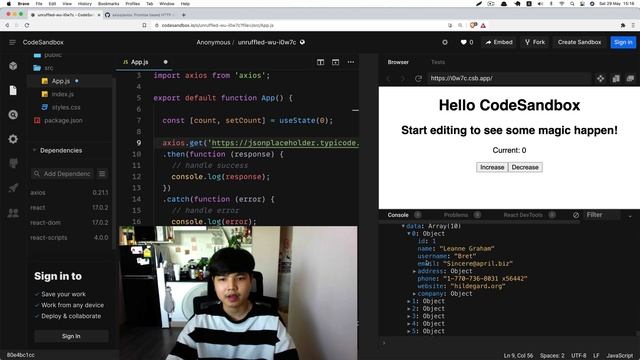
Task: Open the History menu in menu bar
Action: pyautogui.click(x=84, y=4)
